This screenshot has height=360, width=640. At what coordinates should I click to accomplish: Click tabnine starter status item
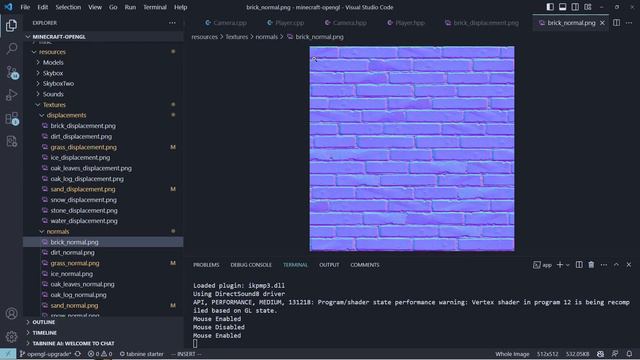(x=141, y=354)
